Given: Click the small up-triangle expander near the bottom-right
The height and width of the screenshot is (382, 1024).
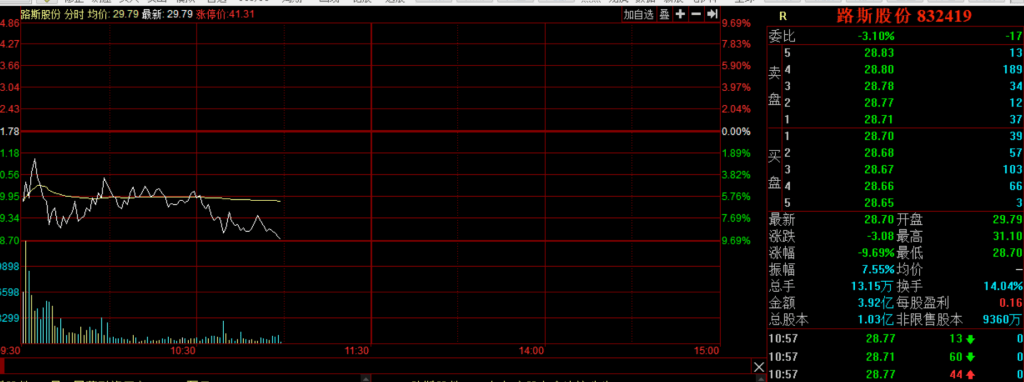Looking at the screenshot, I should tap(760, 379).
